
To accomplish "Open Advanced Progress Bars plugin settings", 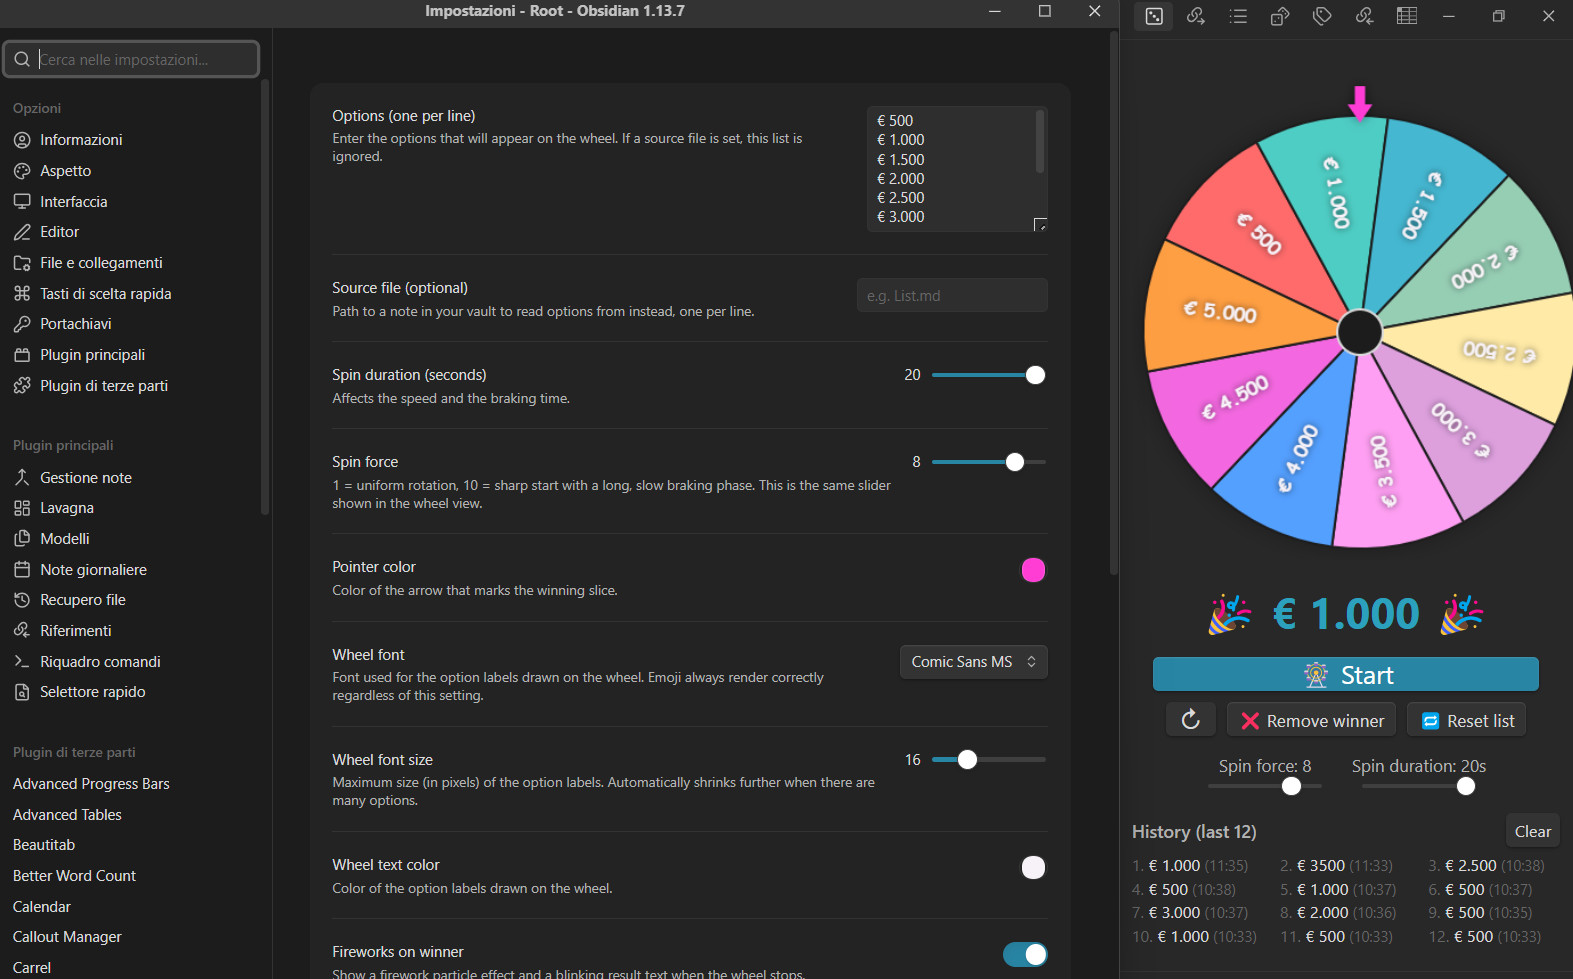I will coord(91,784).
